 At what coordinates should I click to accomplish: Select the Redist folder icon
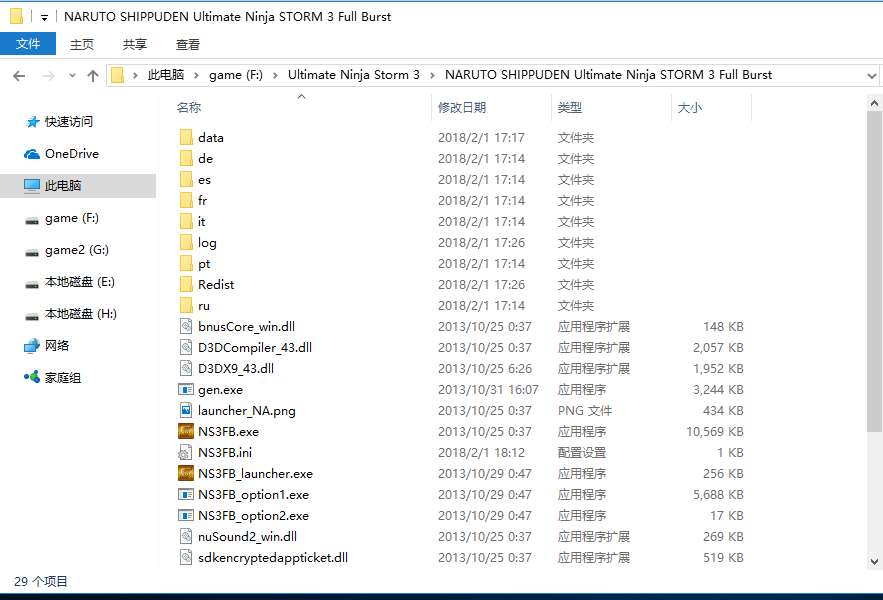(x=186, y=285)
